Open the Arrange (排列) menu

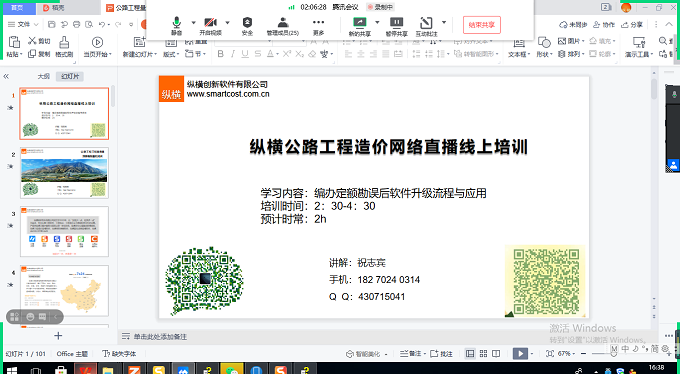571,54
